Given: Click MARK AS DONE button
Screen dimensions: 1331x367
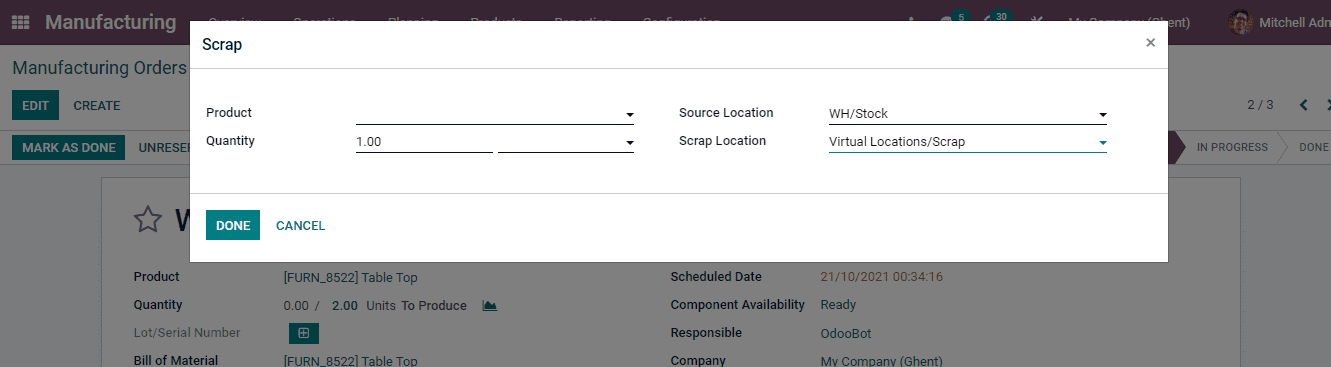Looking at the screenshot, I should tap(69, 147).
